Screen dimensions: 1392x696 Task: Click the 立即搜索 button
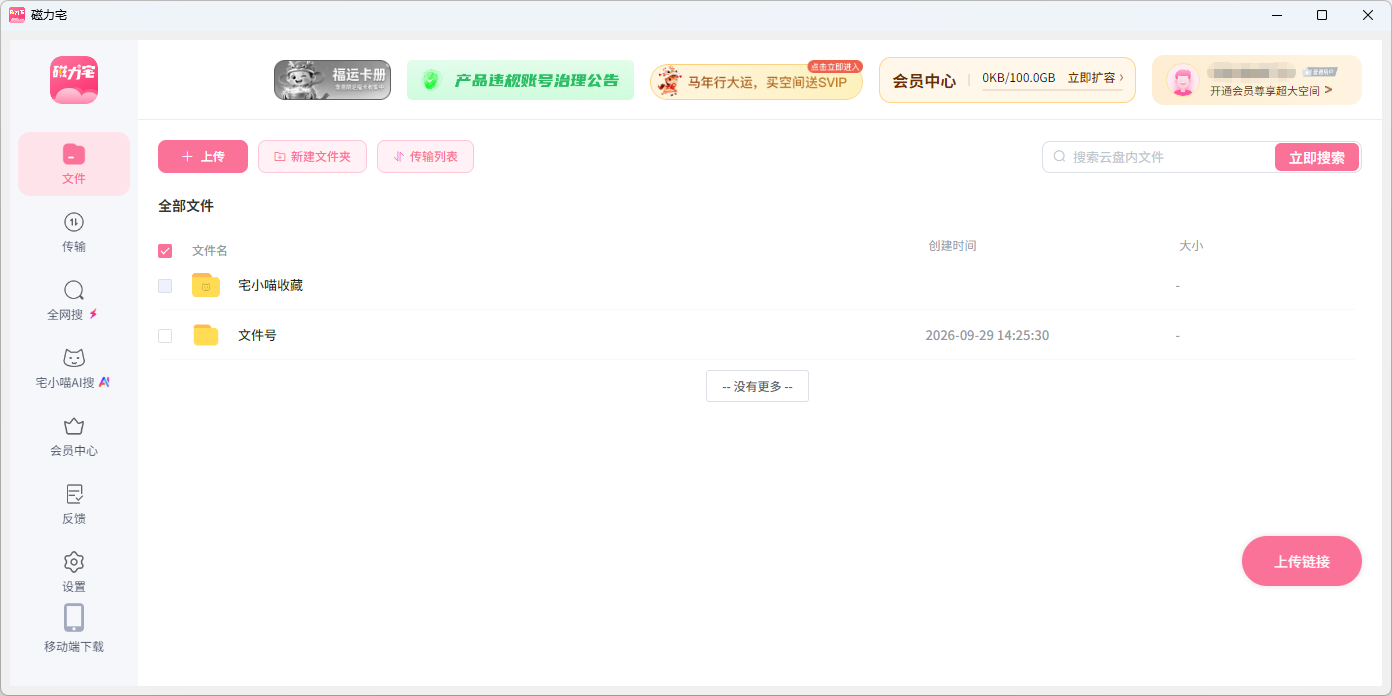tap(1317, 157)
